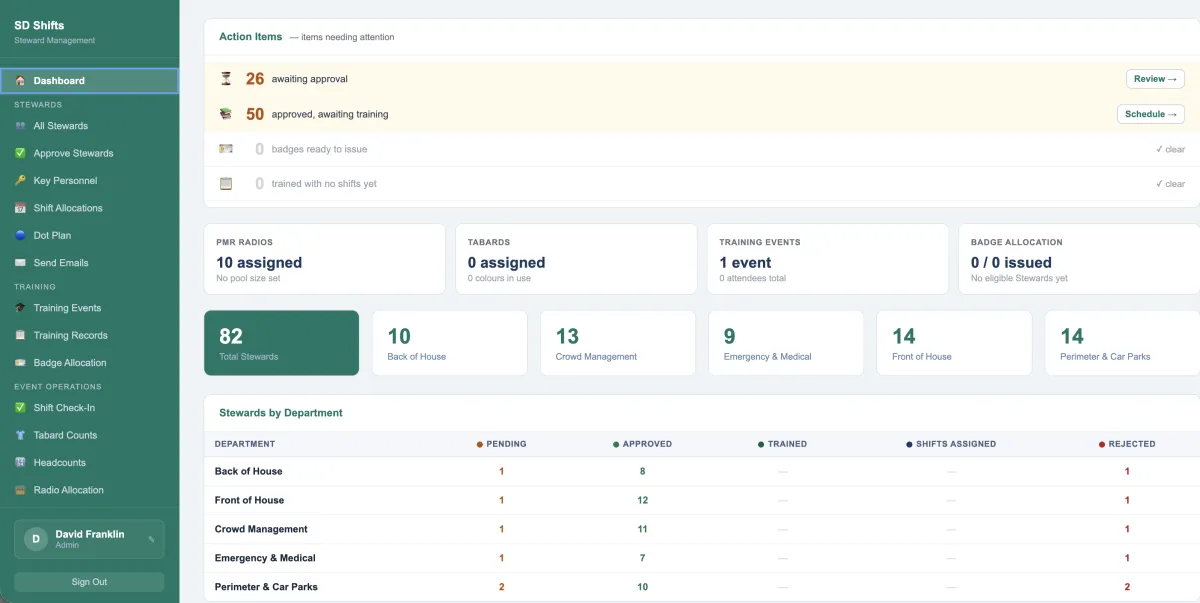Select the Emergency & Medical tile
The height and width of the screenshot is (603, 1200).
point(786,343)
